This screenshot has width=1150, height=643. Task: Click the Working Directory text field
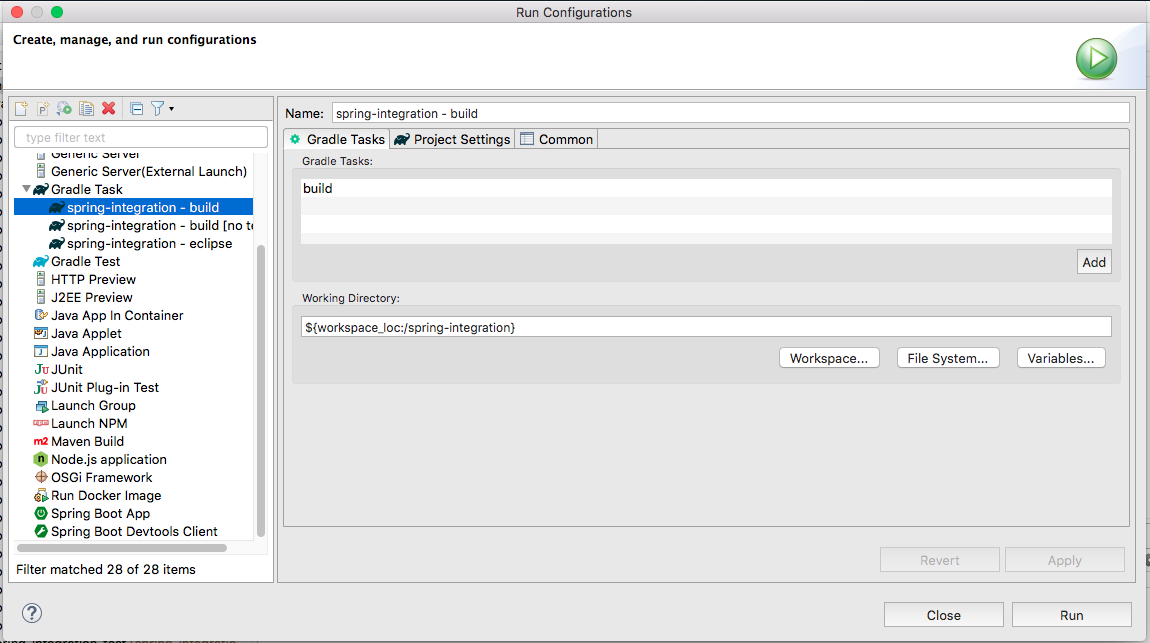(706, 327)
